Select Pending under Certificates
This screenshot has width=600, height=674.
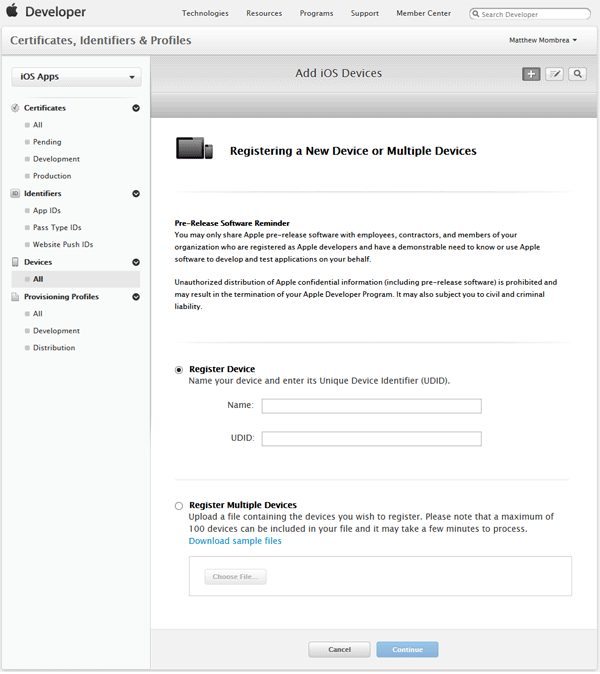click(47, 142)
